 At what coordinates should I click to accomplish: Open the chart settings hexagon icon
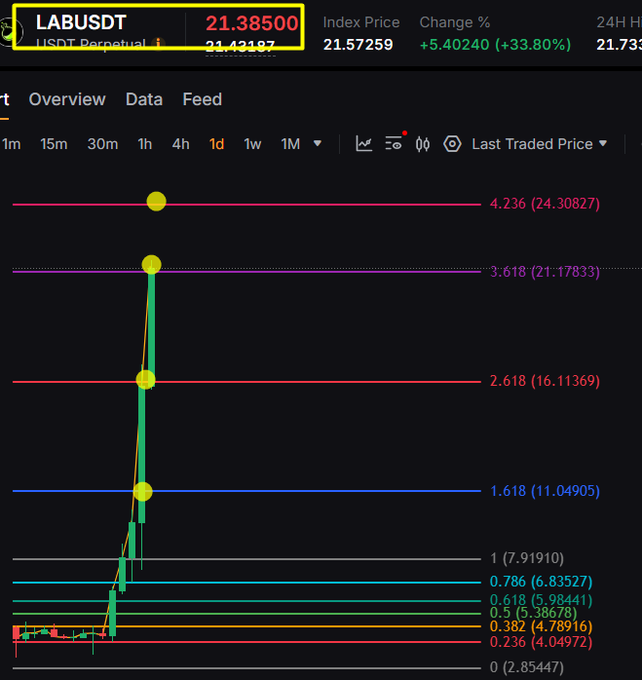click(x=452, y=144)
